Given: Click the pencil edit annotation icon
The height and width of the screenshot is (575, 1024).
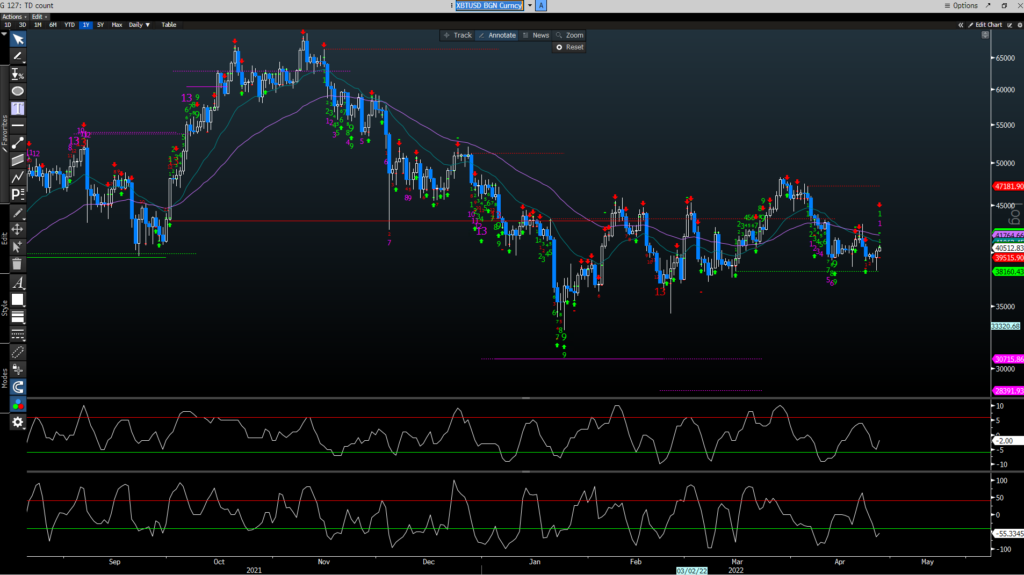Looking at the screenshot, I should [x=18, y=212].
